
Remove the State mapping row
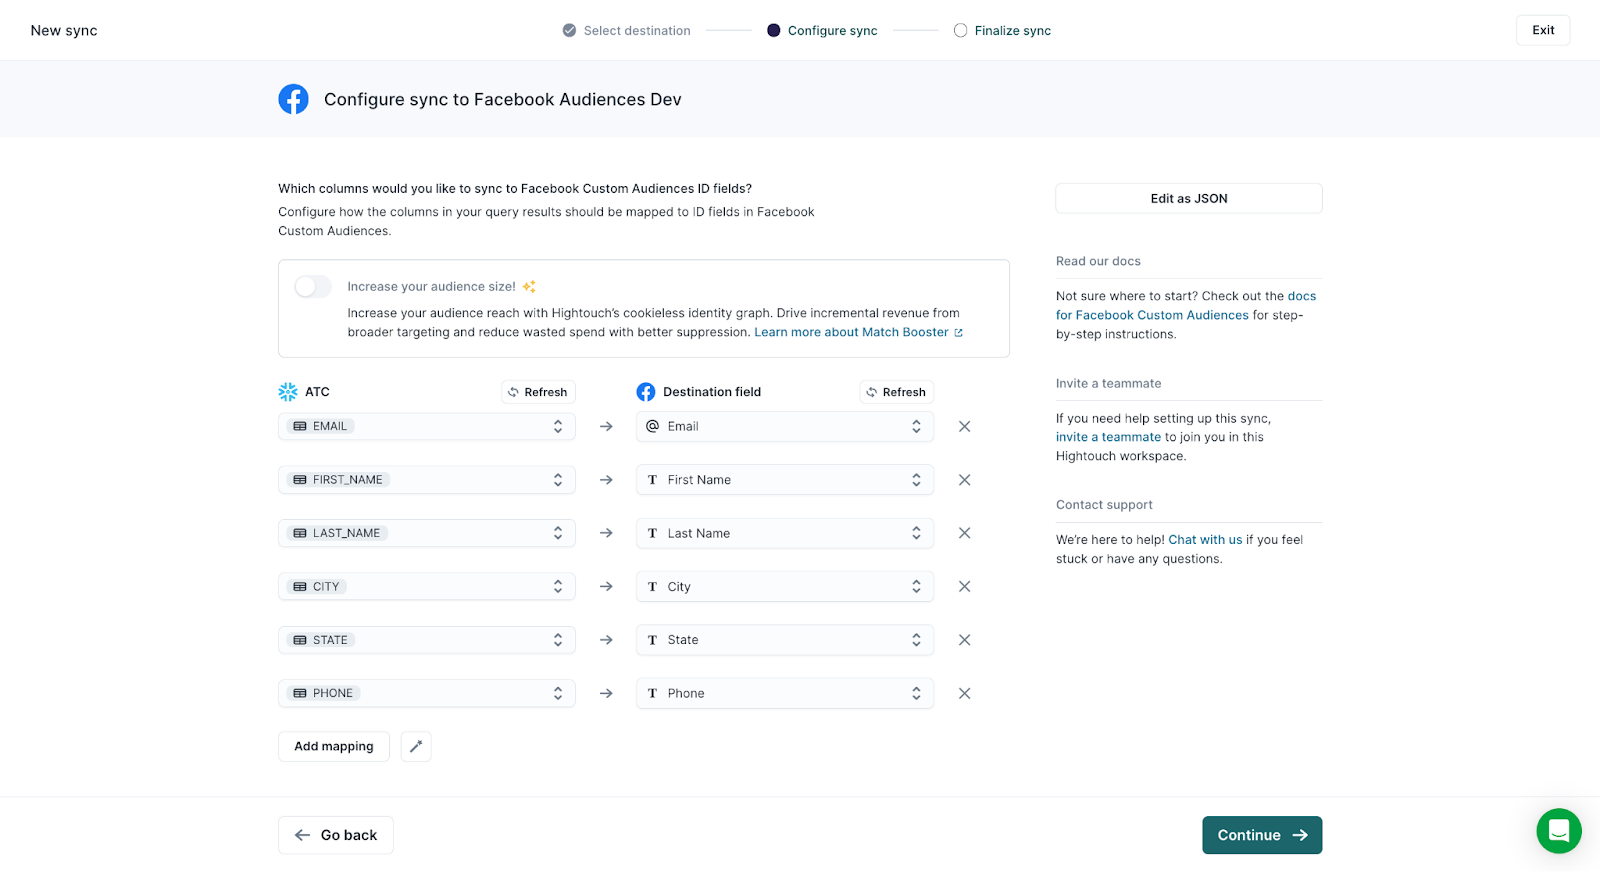[964, 640]
